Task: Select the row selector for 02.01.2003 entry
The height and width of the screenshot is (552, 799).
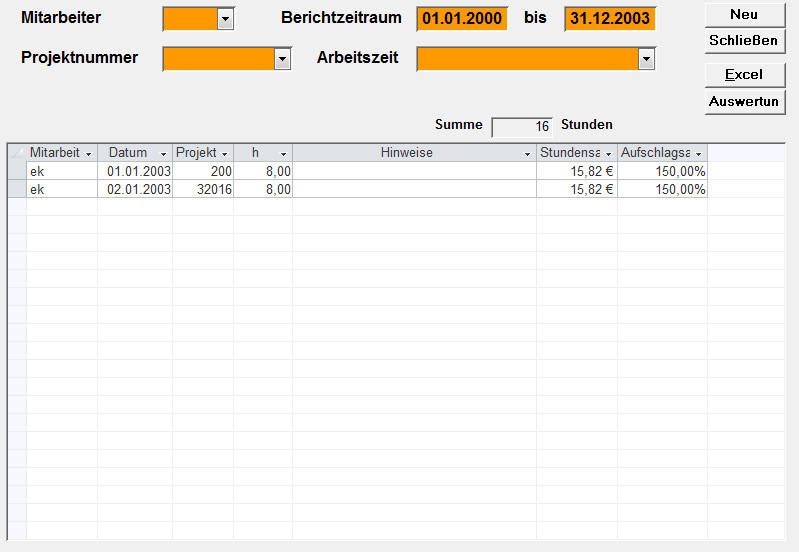Action: (x=17, y=189)
